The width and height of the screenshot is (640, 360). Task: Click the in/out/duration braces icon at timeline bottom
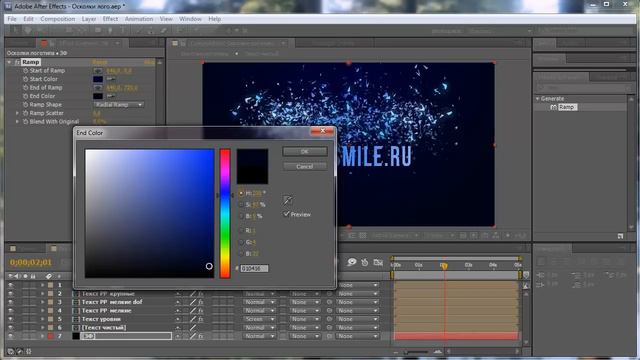[x=29, y=351]
